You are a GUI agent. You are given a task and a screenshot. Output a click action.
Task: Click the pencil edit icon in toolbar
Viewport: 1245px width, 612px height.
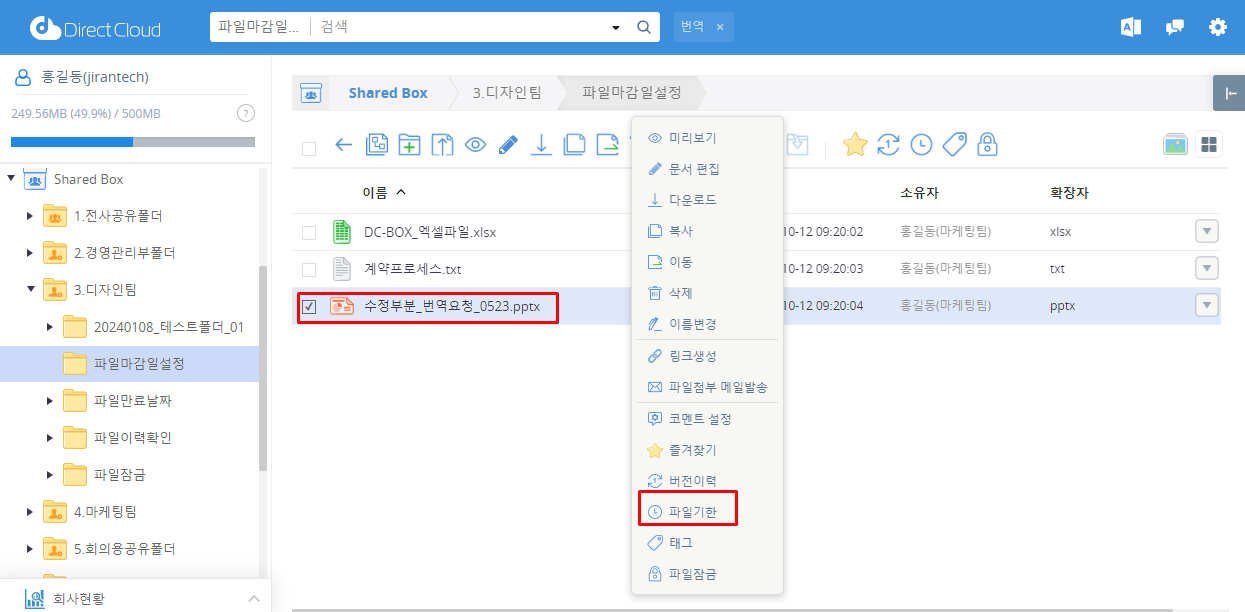(x=508, y=145)
